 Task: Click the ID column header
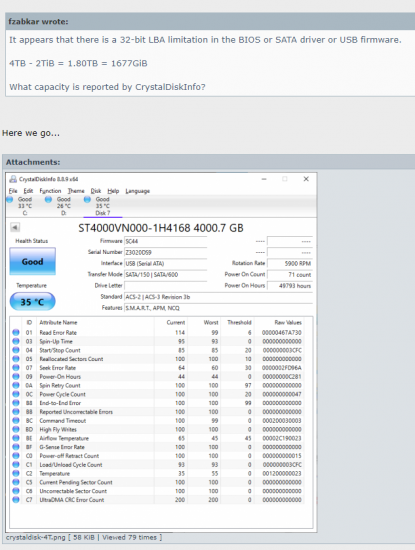[29, 322]
